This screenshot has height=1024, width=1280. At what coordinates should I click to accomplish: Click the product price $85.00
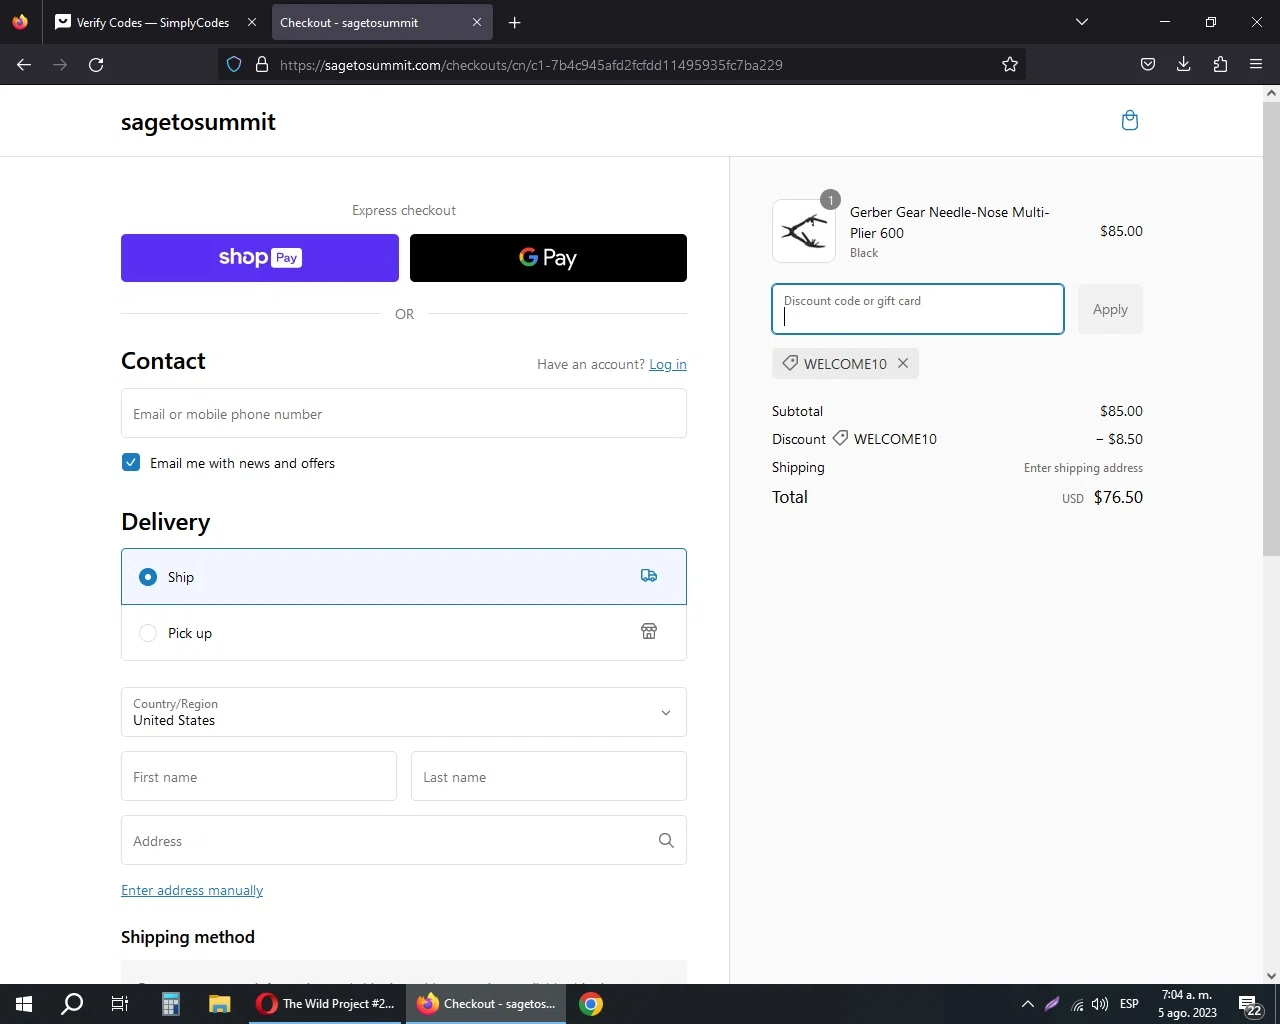coord(1121,231)
